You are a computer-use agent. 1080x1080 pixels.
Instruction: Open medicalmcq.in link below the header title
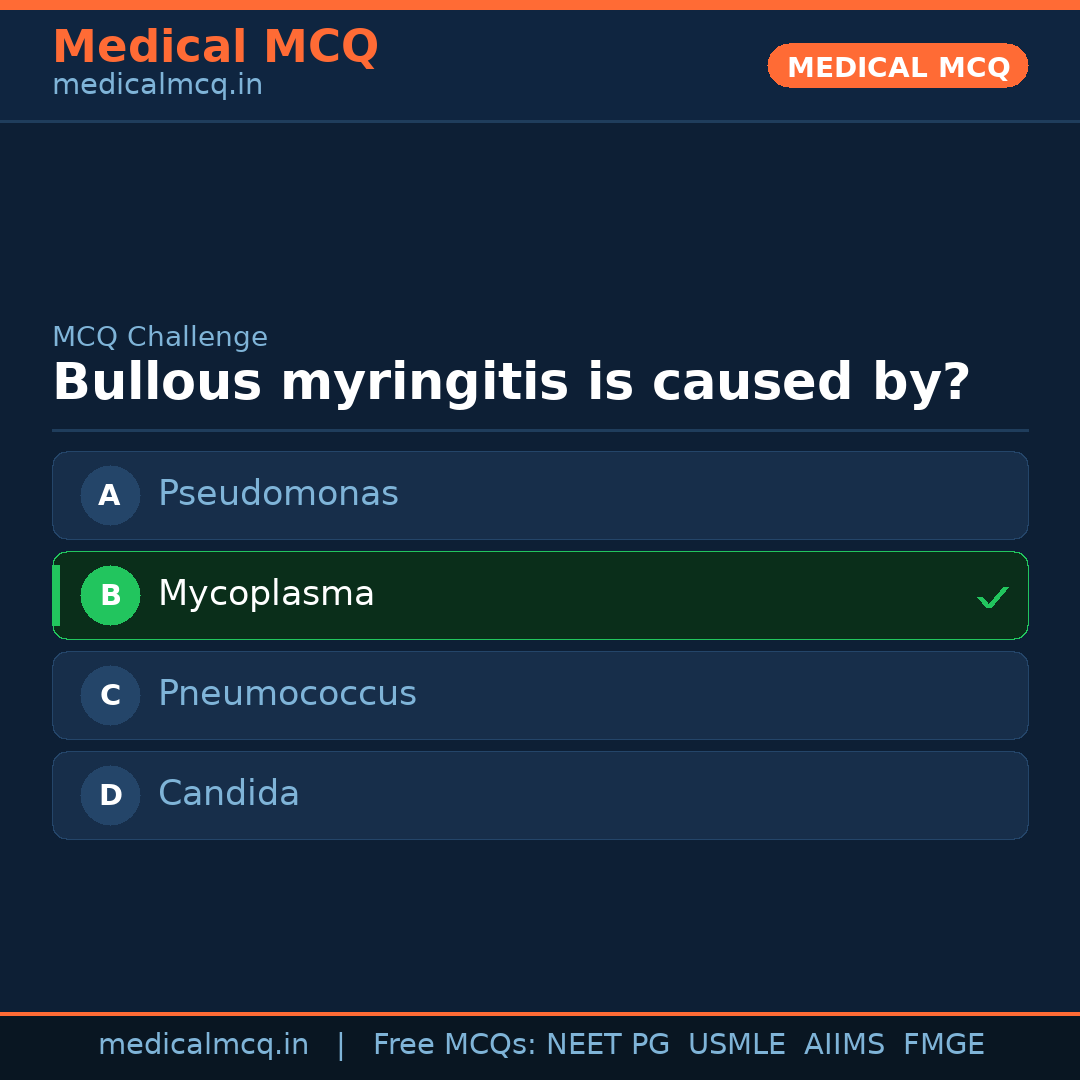tap(157, 86)
